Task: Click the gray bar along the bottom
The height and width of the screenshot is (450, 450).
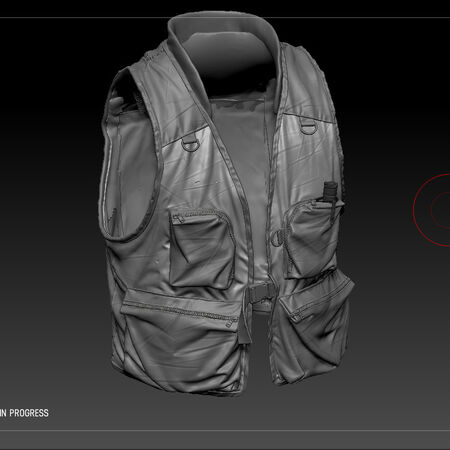Action: coord(225,440)
